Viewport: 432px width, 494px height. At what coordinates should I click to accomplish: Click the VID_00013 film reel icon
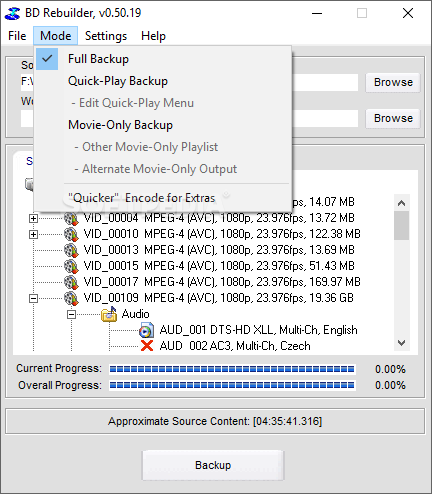71,250
